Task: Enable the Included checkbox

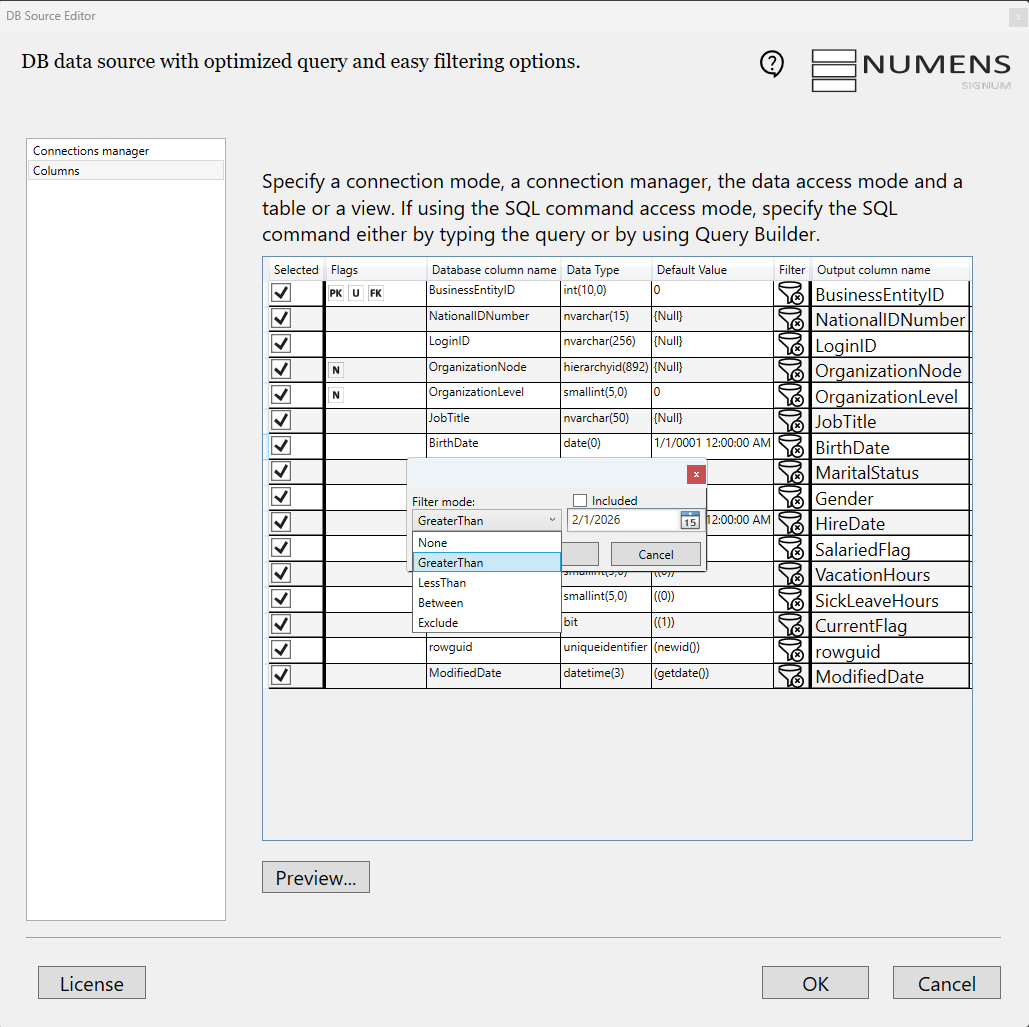Action: pyautogui.click(x=580, y=501)
